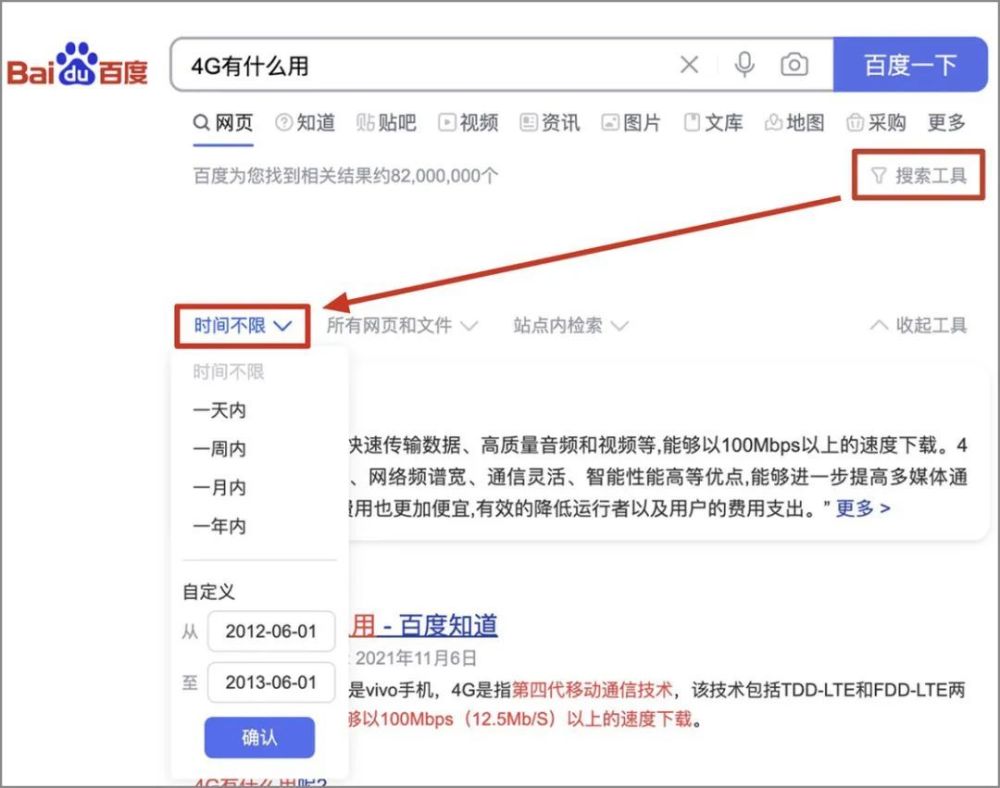Toggle the 时间不限 time dropdown
The image size is (1000, 788).
pyautogui.click(x=242, y=326)
